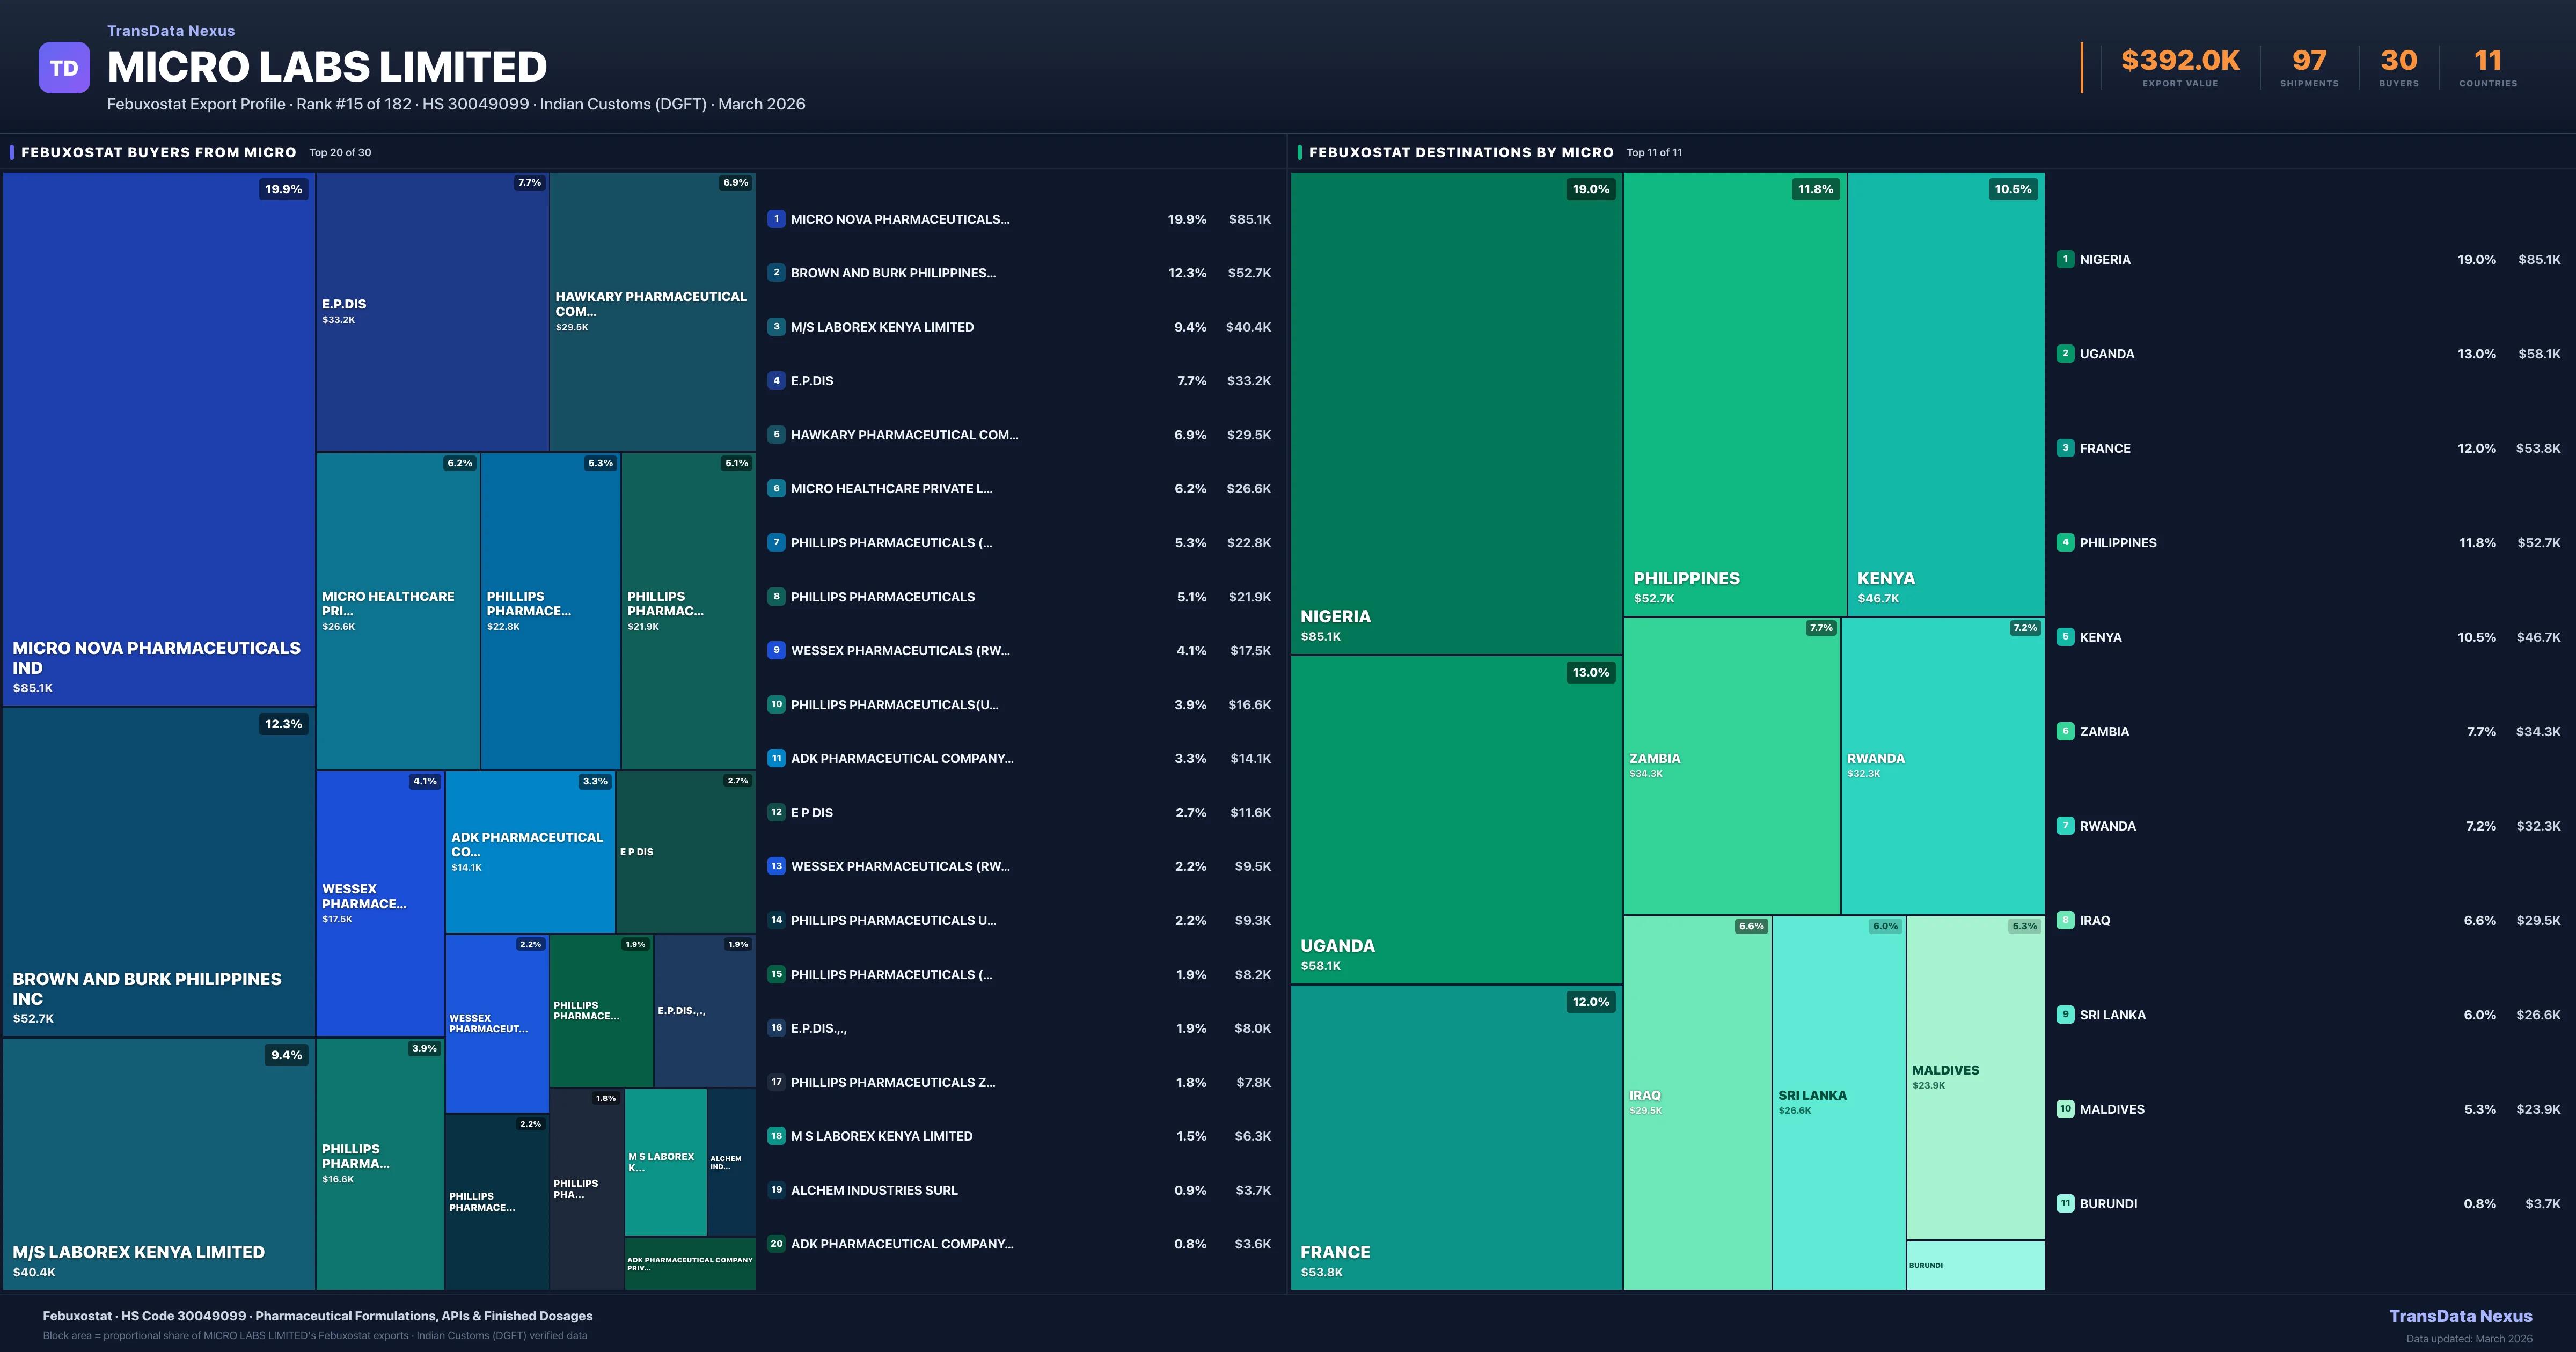This screenshot has width=2576, height=1352.
Task: Select badge 11 next to ADK PHARMACEUTICAL COMPANY
Action: pyautogui.click(x=776, y=758)
